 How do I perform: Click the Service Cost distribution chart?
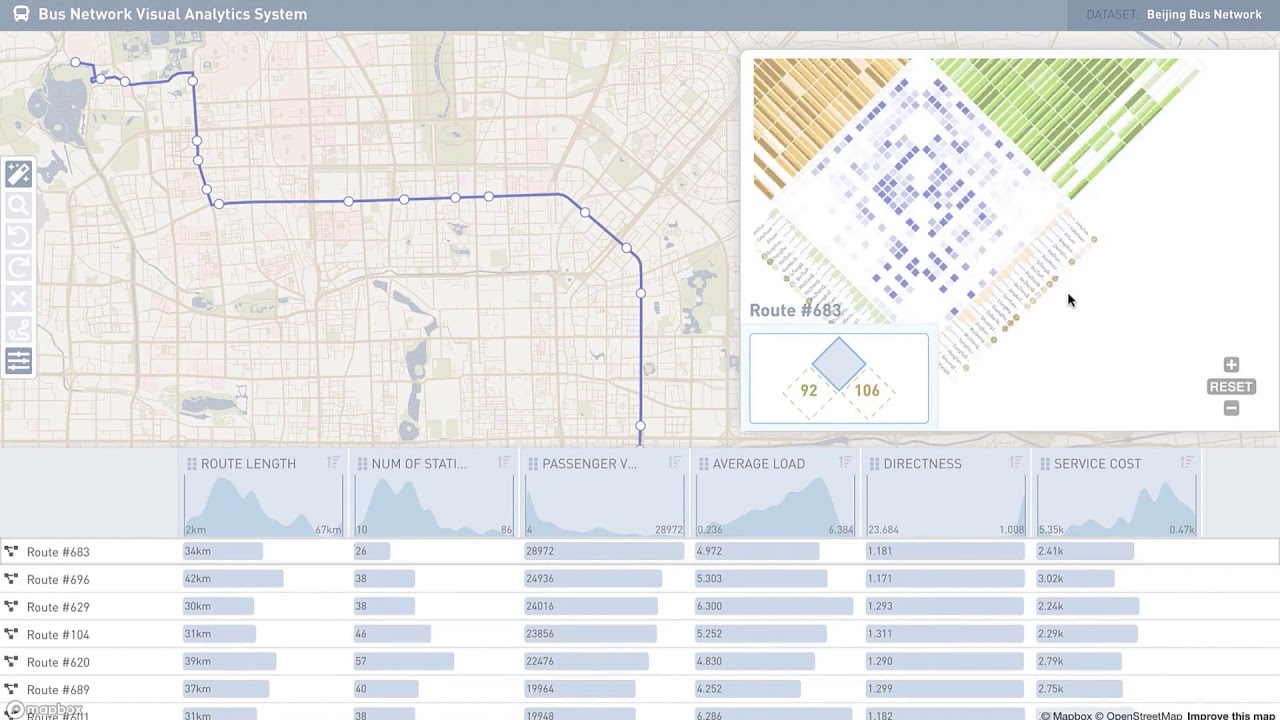pyautogui.click(x=1116, y=506)
